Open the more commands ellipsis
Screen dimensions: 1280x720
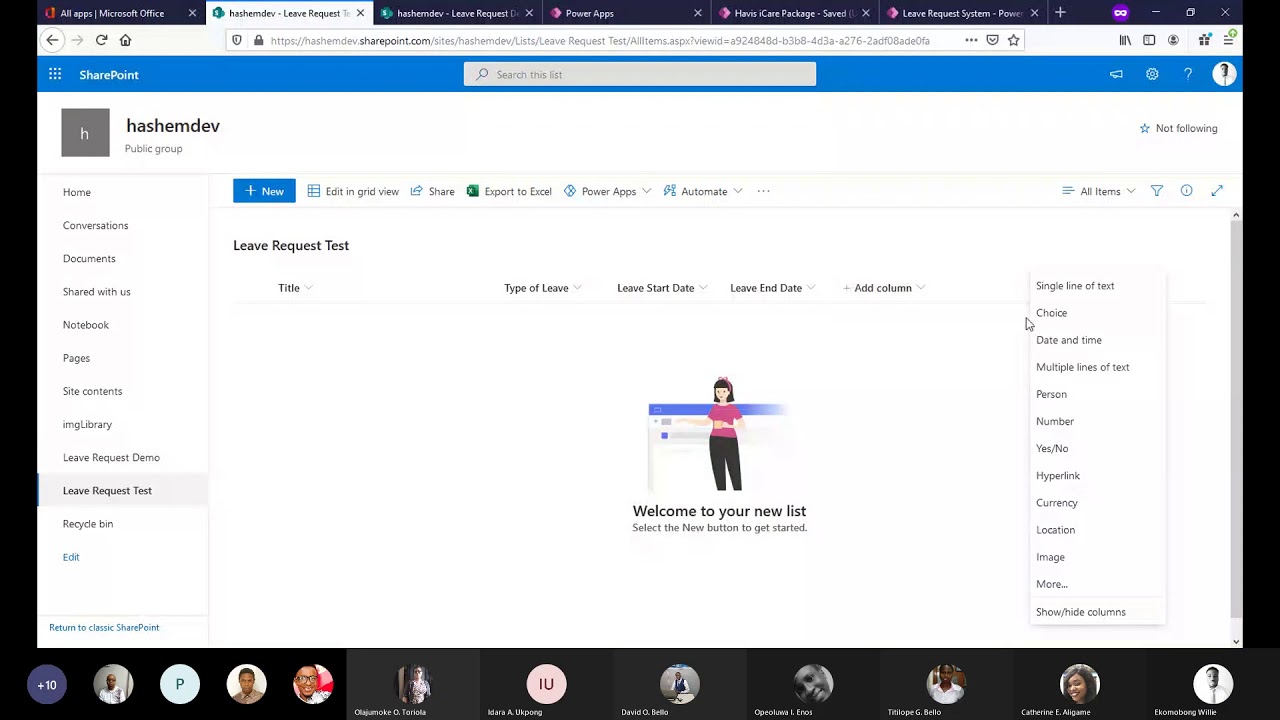[x=763, y=191]
